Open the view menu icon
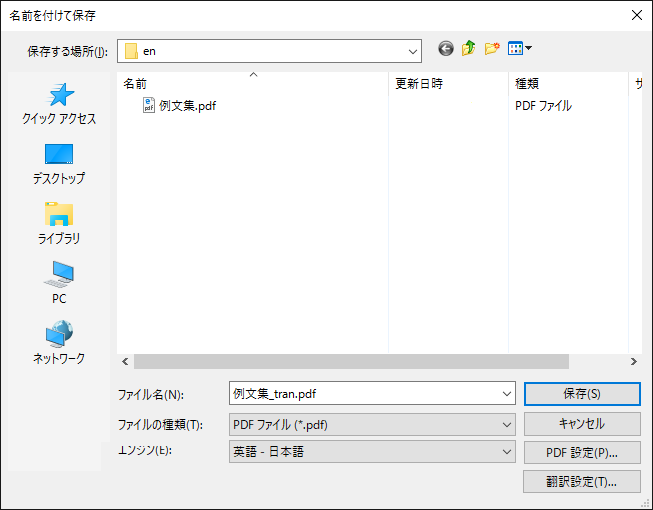 pos(519,49)
